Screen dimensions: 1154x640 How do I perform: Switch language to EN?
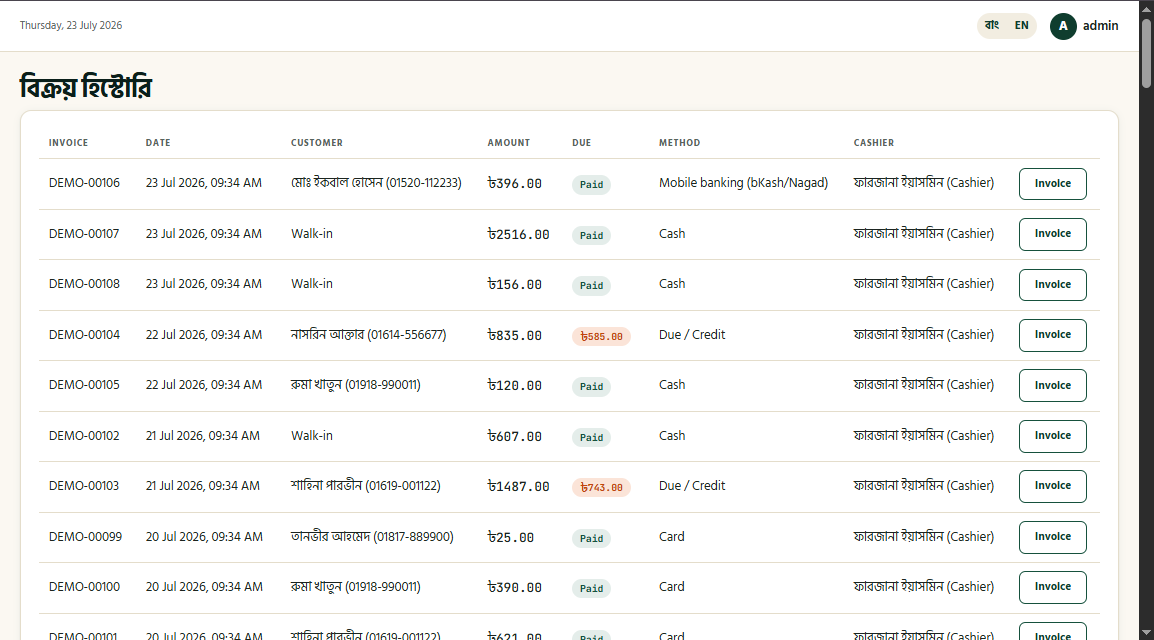click(x=1022, y=25)
